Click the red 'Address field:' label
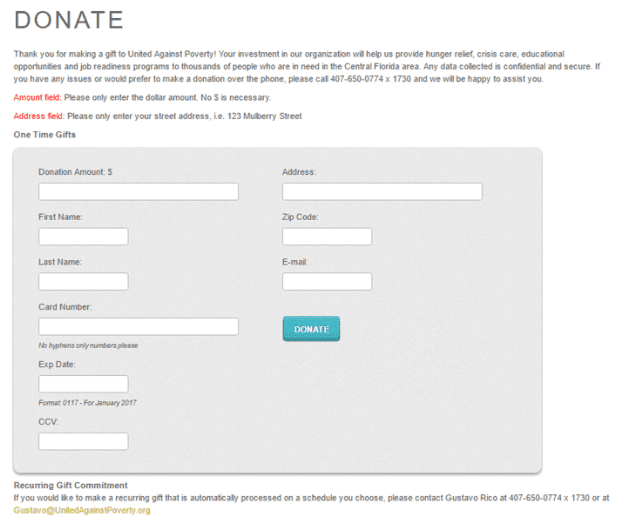The width and height of the screenshot is (623, 524). [x=39, y=116]
